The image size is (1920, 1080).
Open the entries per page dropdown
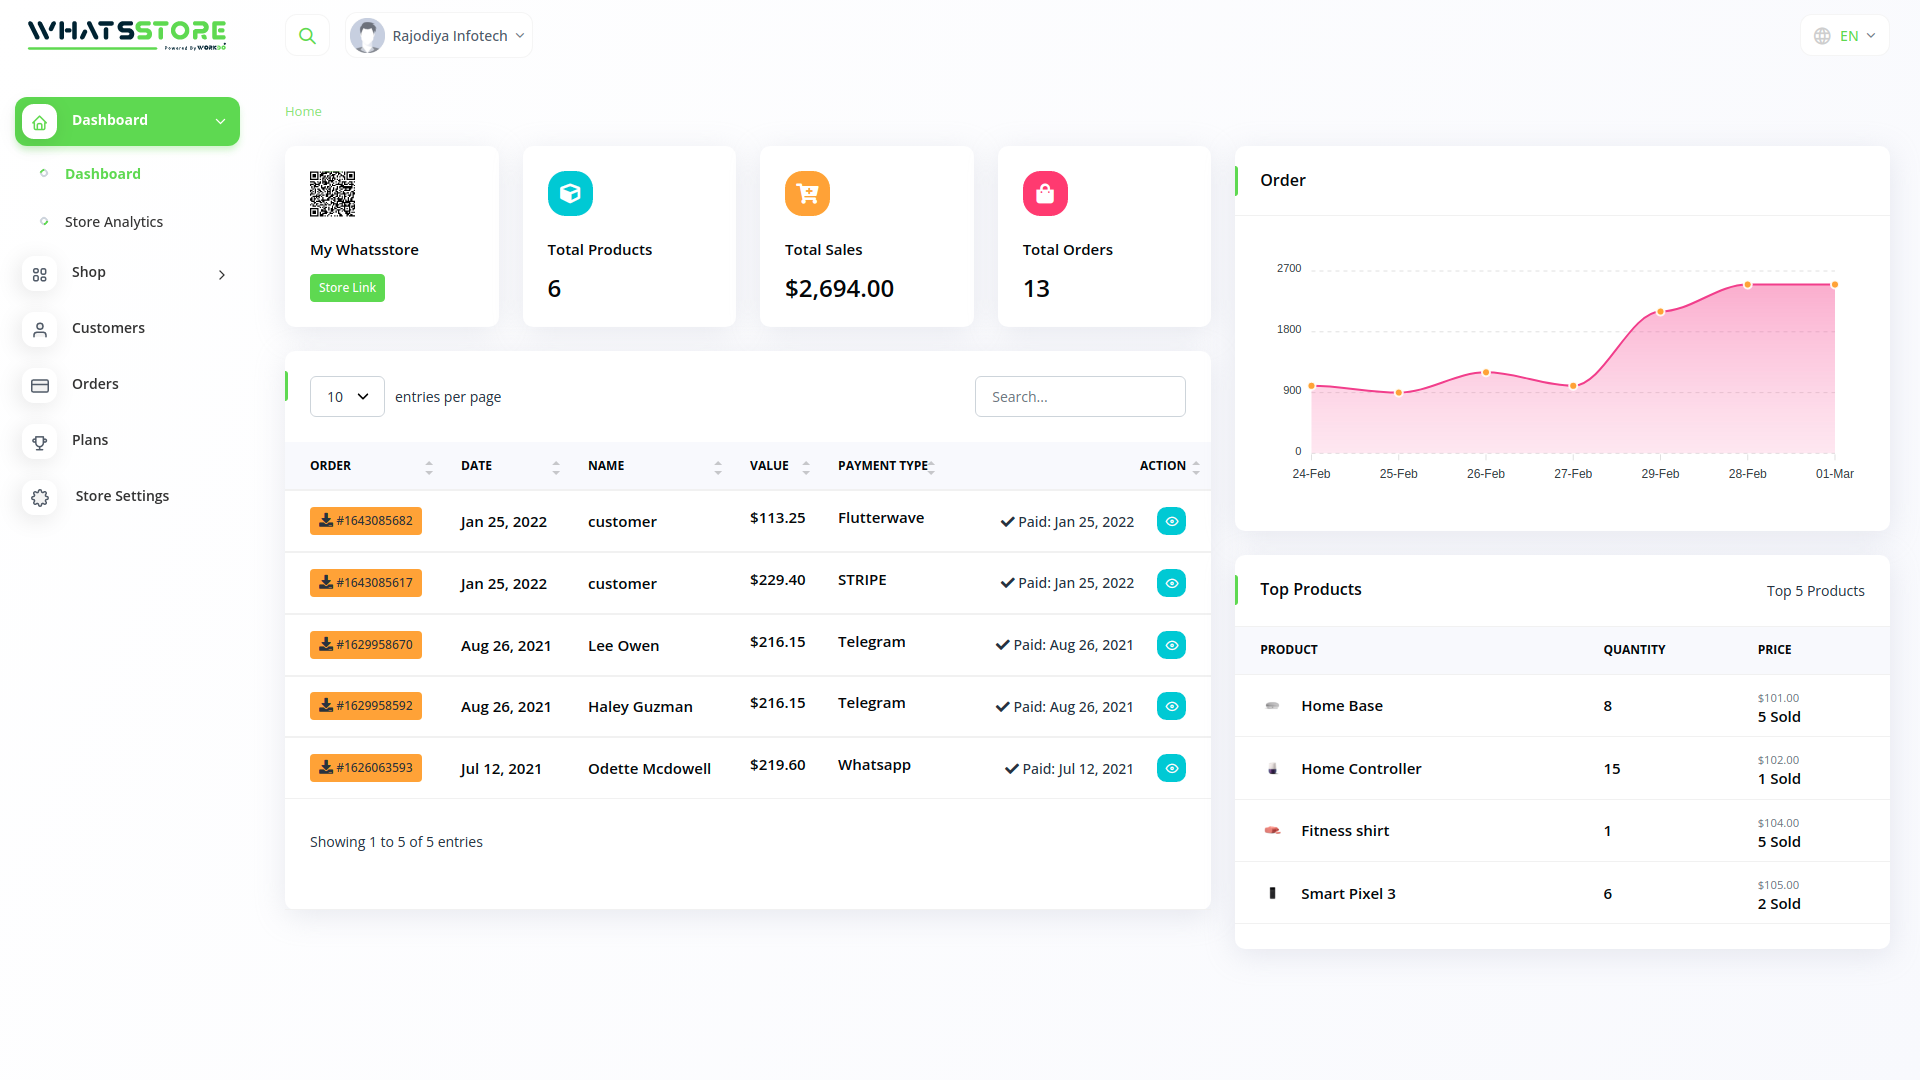[347, 397]
